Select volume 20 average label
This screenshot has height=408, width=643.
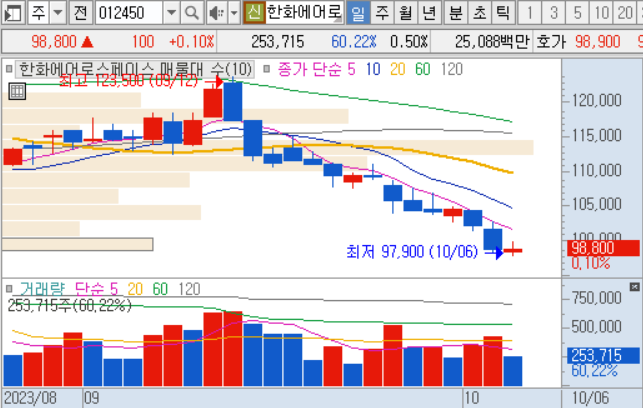click(135, 289)
